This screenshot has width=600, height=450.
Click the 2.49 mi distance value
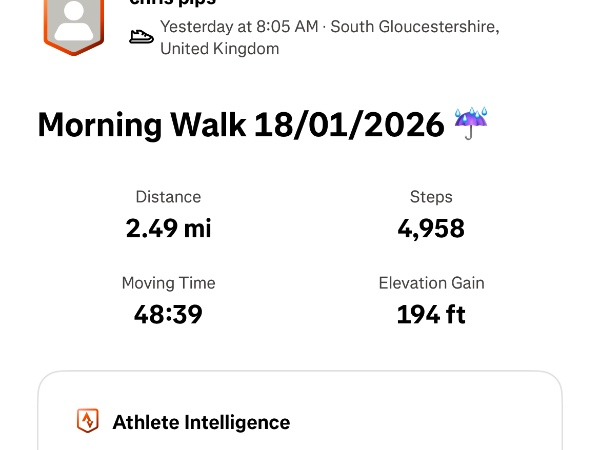pos(168,228)
